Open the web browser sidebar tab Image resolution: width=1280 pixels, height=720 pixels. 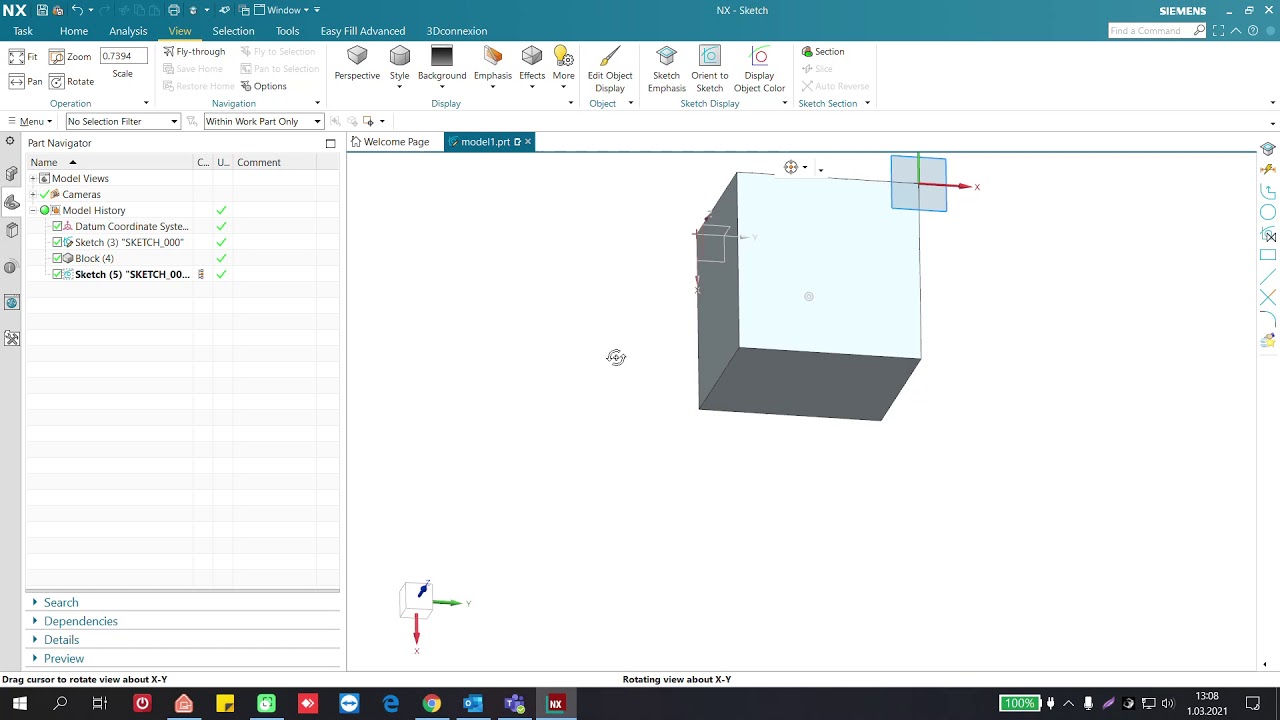point(12,303)
